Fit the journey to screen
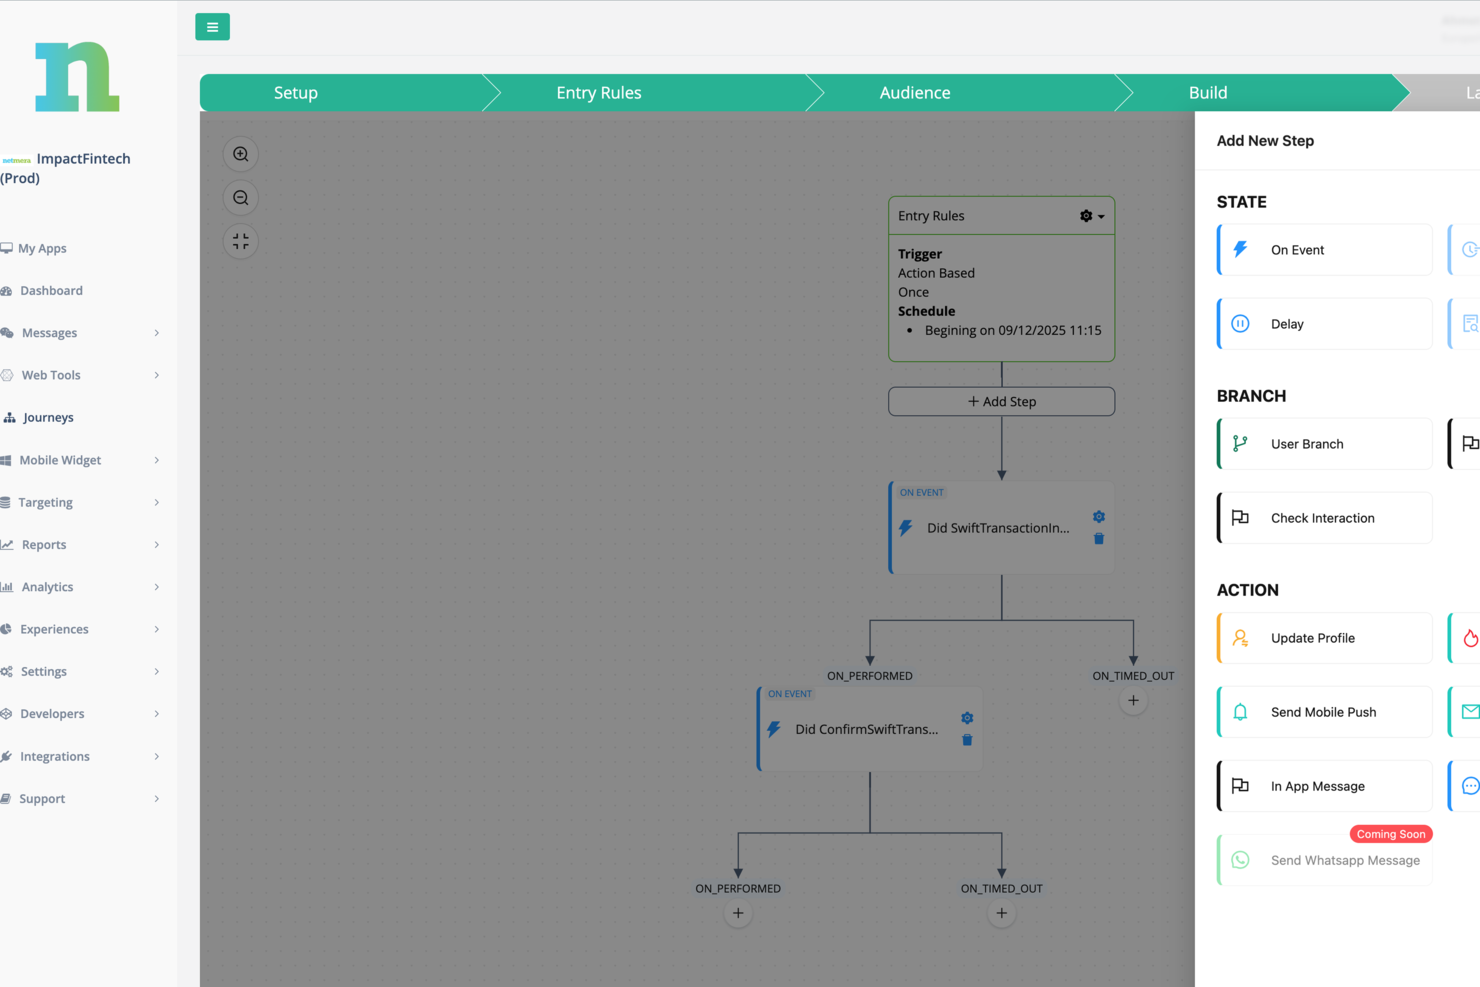This screenshot has width=1480, height=987. pyautogui.click(x=240, y=241)
